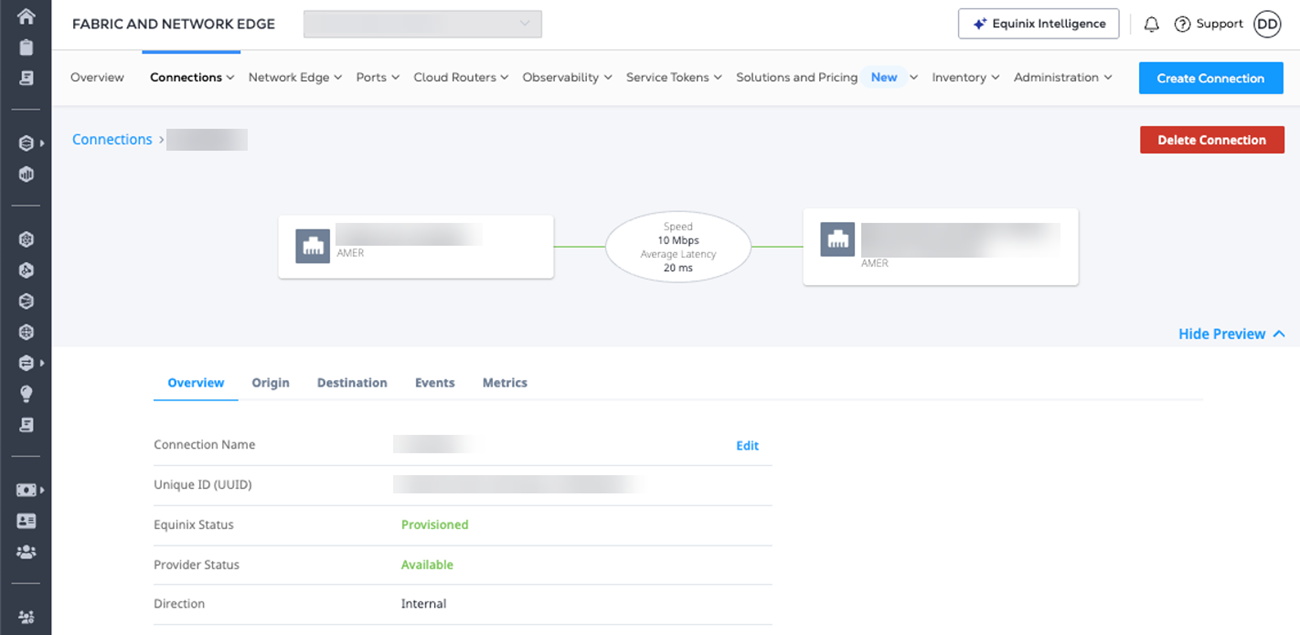Collapse preview with Hide Preview

(x=1231, y=334)
